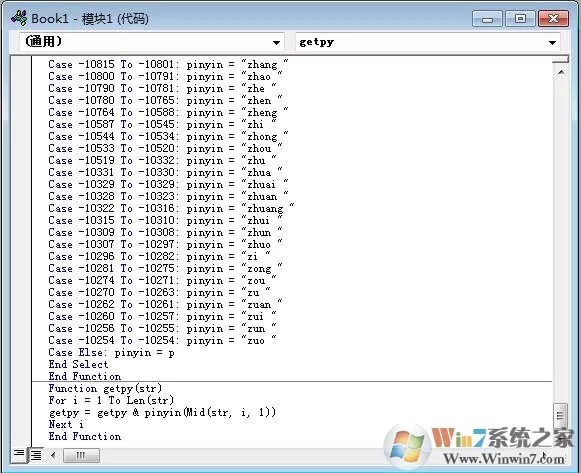Click the margin indicator bar beside the 'Next i' line
The height and width of the screenshot is (473, 581).
point(21,424)
